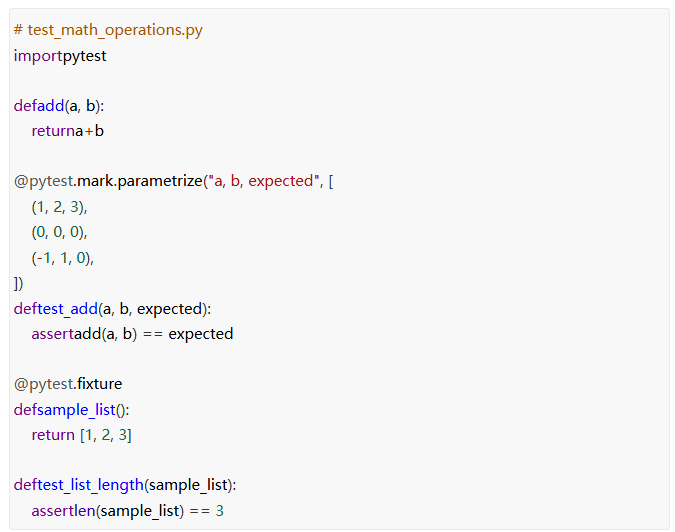Click the word pytest in the import statement

tap(84, 56)
